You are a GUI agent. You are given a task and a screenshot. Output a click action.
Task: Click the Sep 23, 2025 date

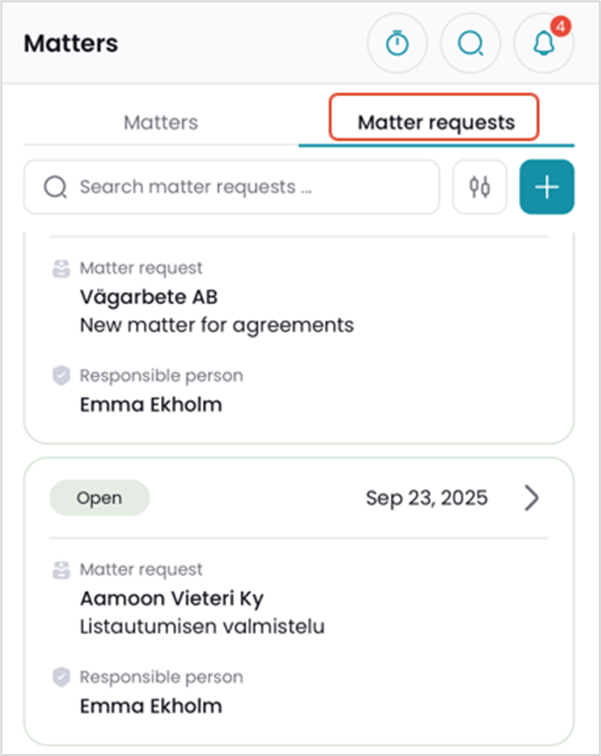pos(427,498)
